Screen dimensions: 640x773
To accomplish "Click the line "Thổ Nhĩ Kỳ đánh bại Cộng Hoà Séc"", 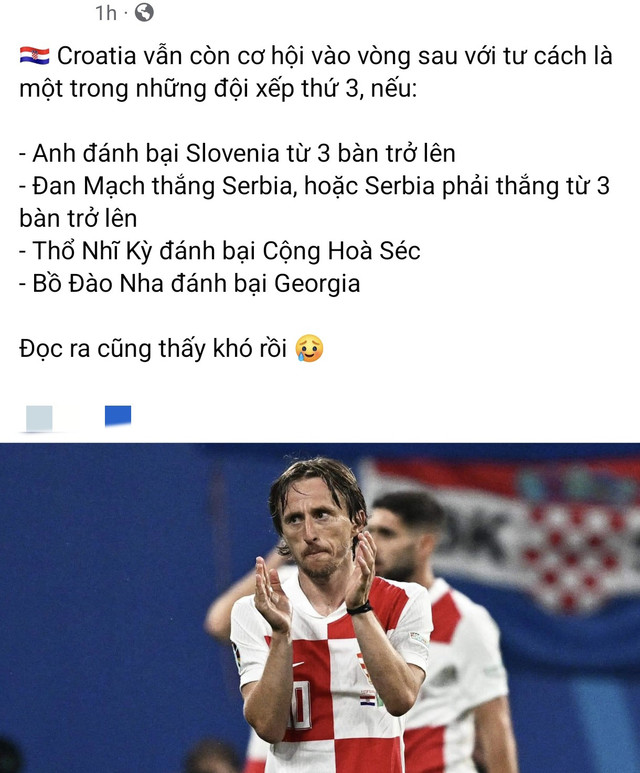I will 220,251.
